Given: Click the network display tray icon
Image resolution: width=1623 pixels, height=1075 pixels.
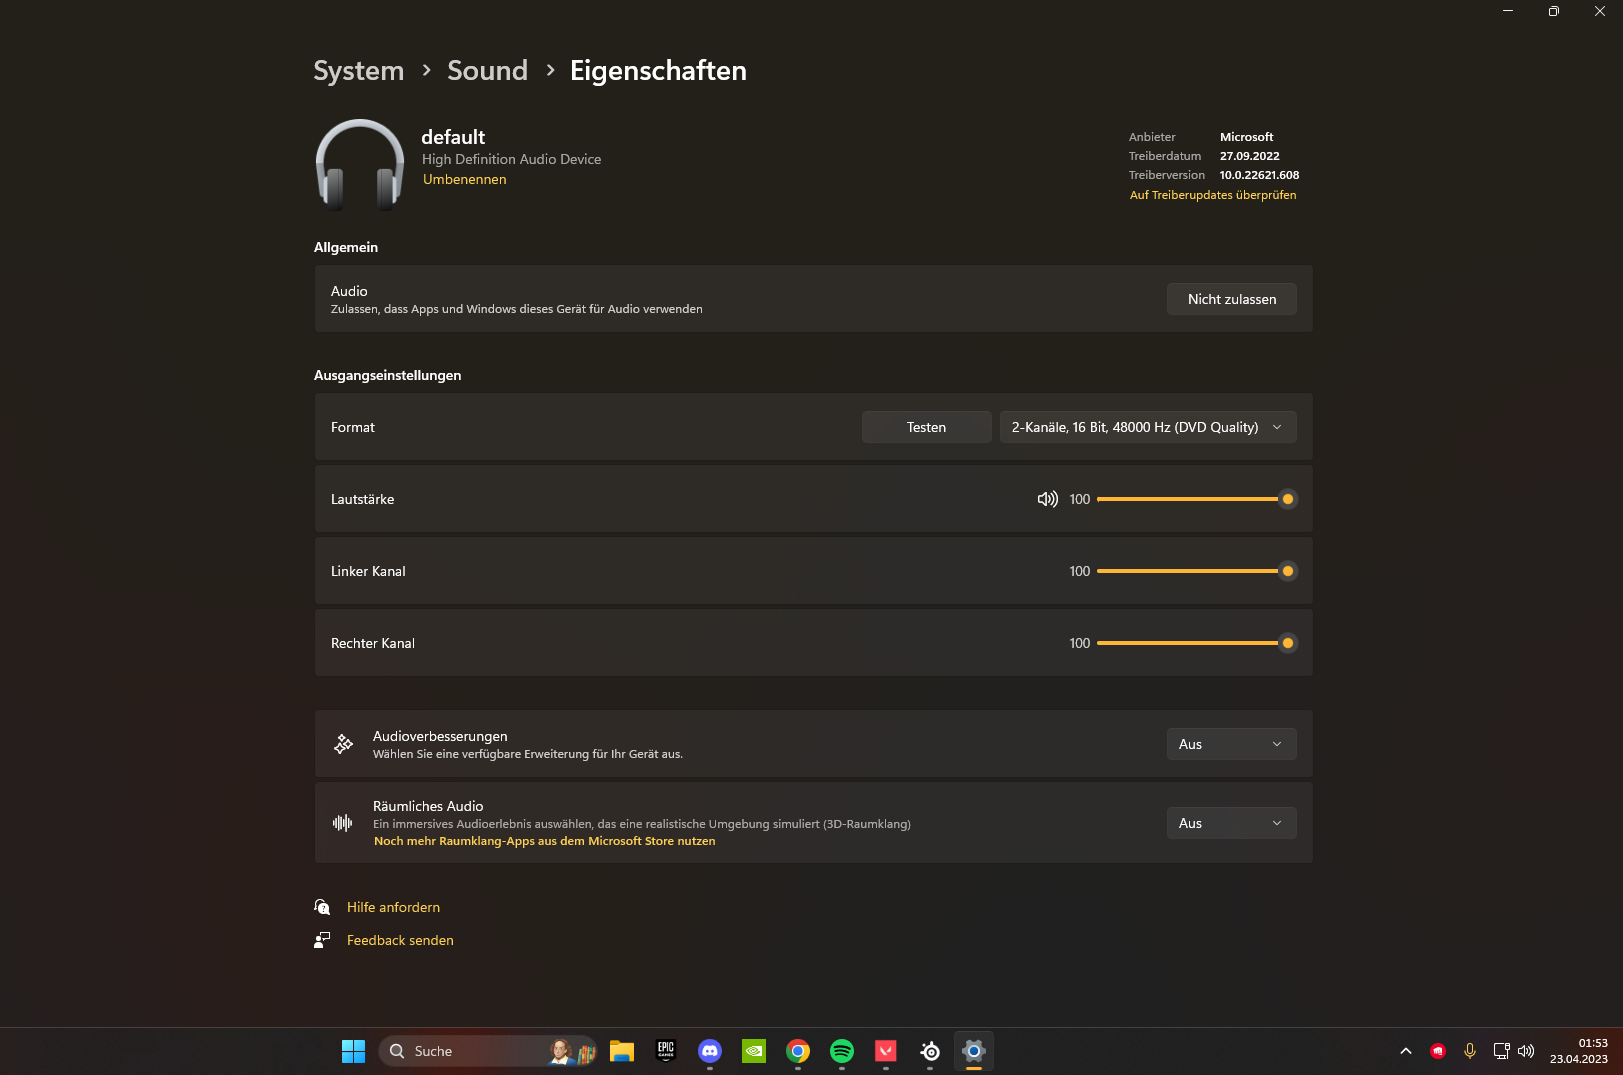Looking at the screenshot, I should (1501, 1051).
